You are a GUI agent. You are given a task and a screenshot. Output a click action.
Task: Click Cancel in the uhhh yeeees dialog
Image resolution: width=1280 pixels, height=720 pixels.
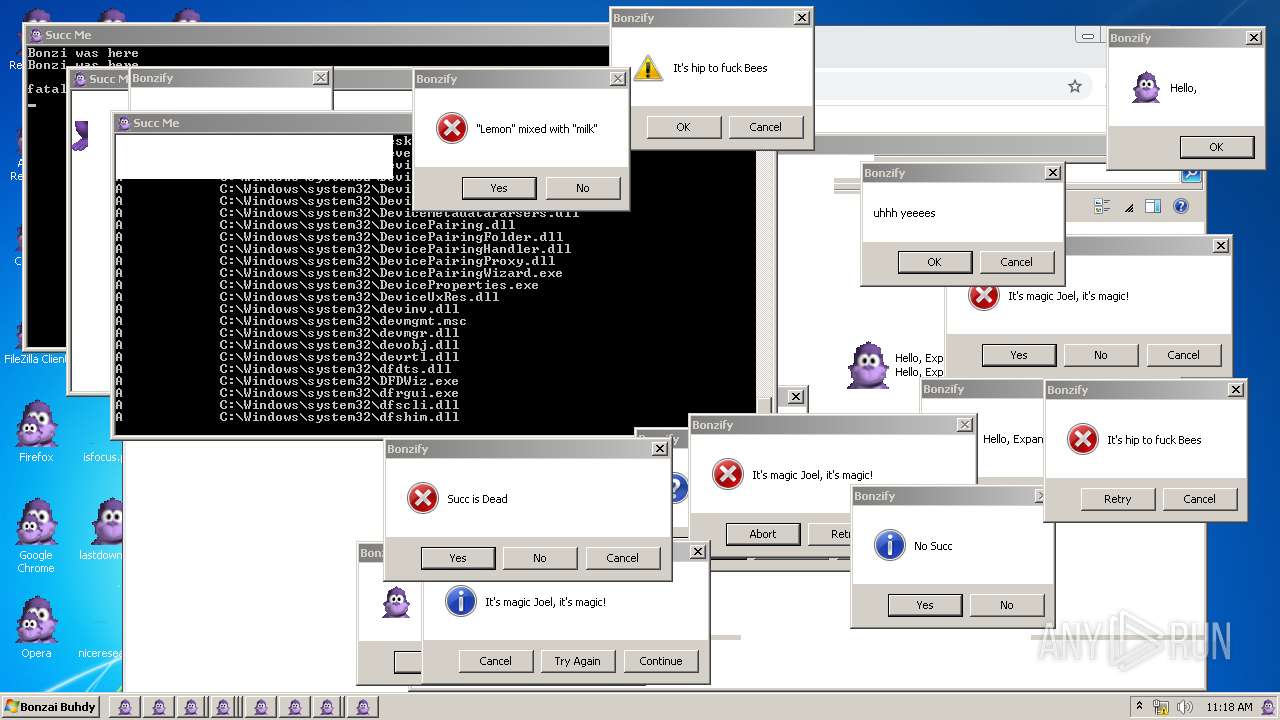(x=1016, y=262)
